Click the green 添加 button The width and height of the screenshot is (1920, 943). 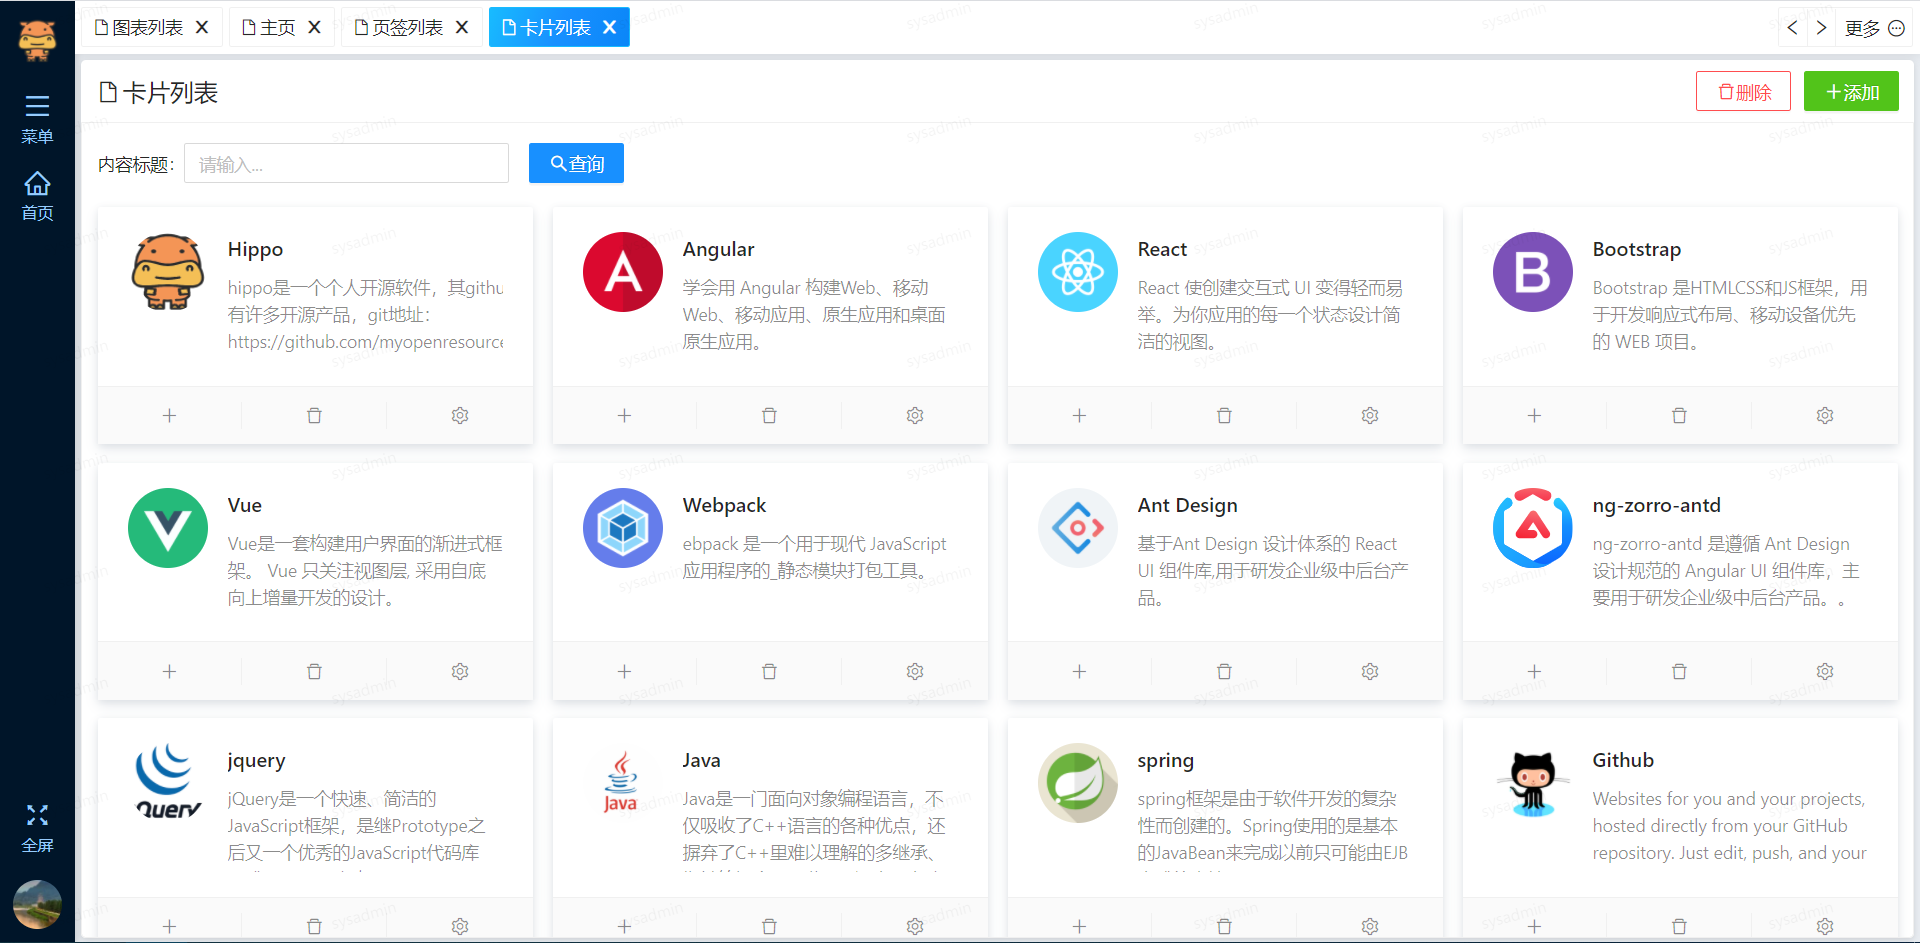click(1851, 92)
